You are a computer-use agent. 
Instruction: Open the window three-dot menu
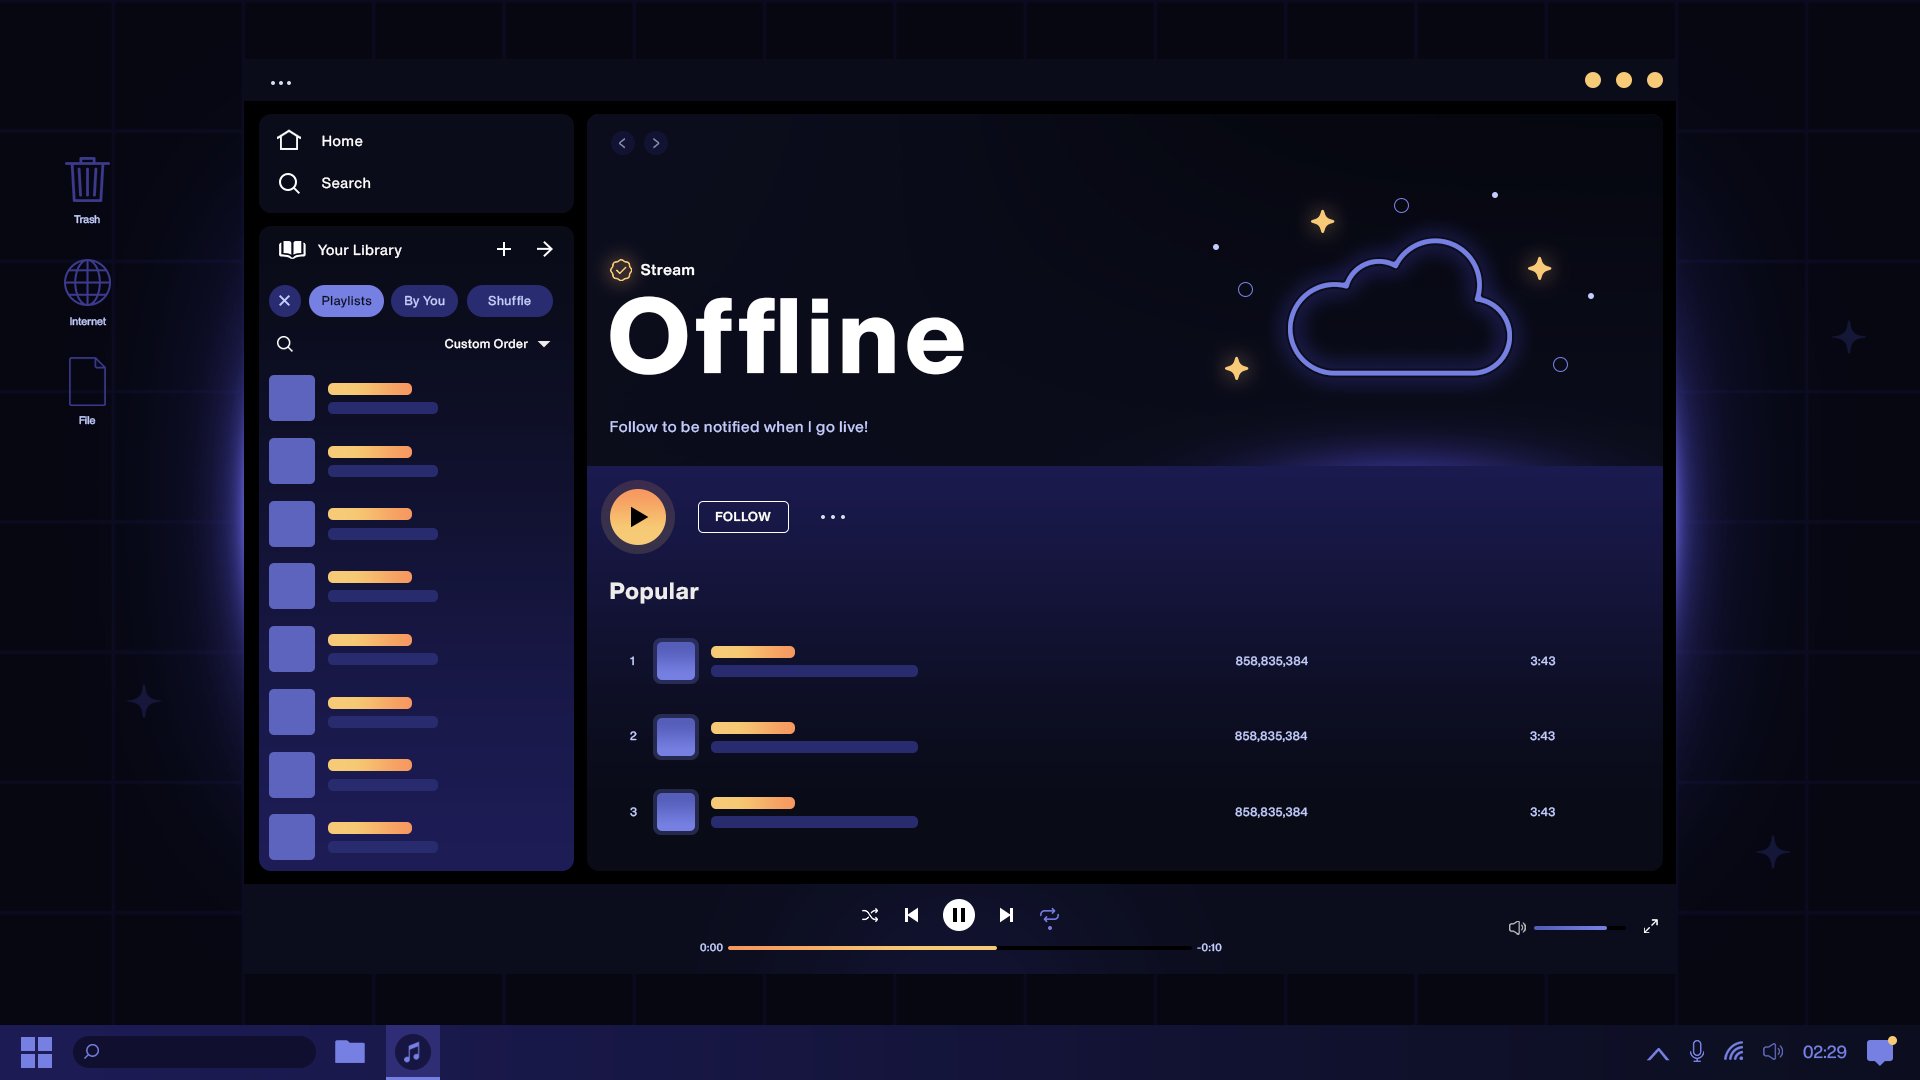[x=281, y=83]
